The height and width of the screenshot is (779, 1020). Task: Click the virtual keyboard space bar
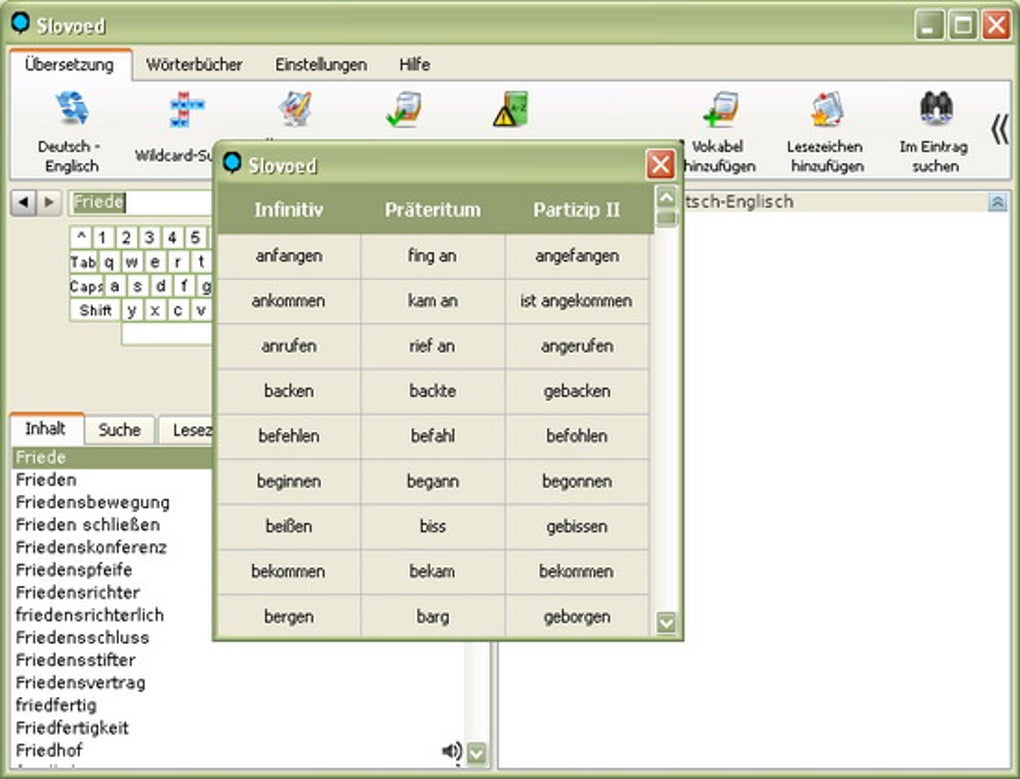pyautogui.click(x=167, y=334)
